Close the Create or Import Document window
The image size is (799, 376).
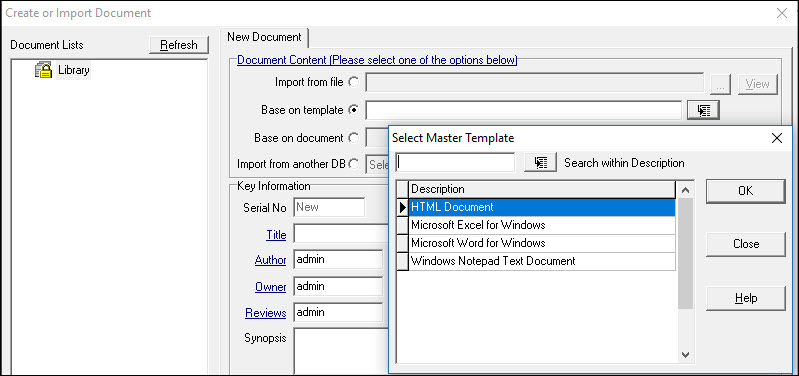[782, 13]
